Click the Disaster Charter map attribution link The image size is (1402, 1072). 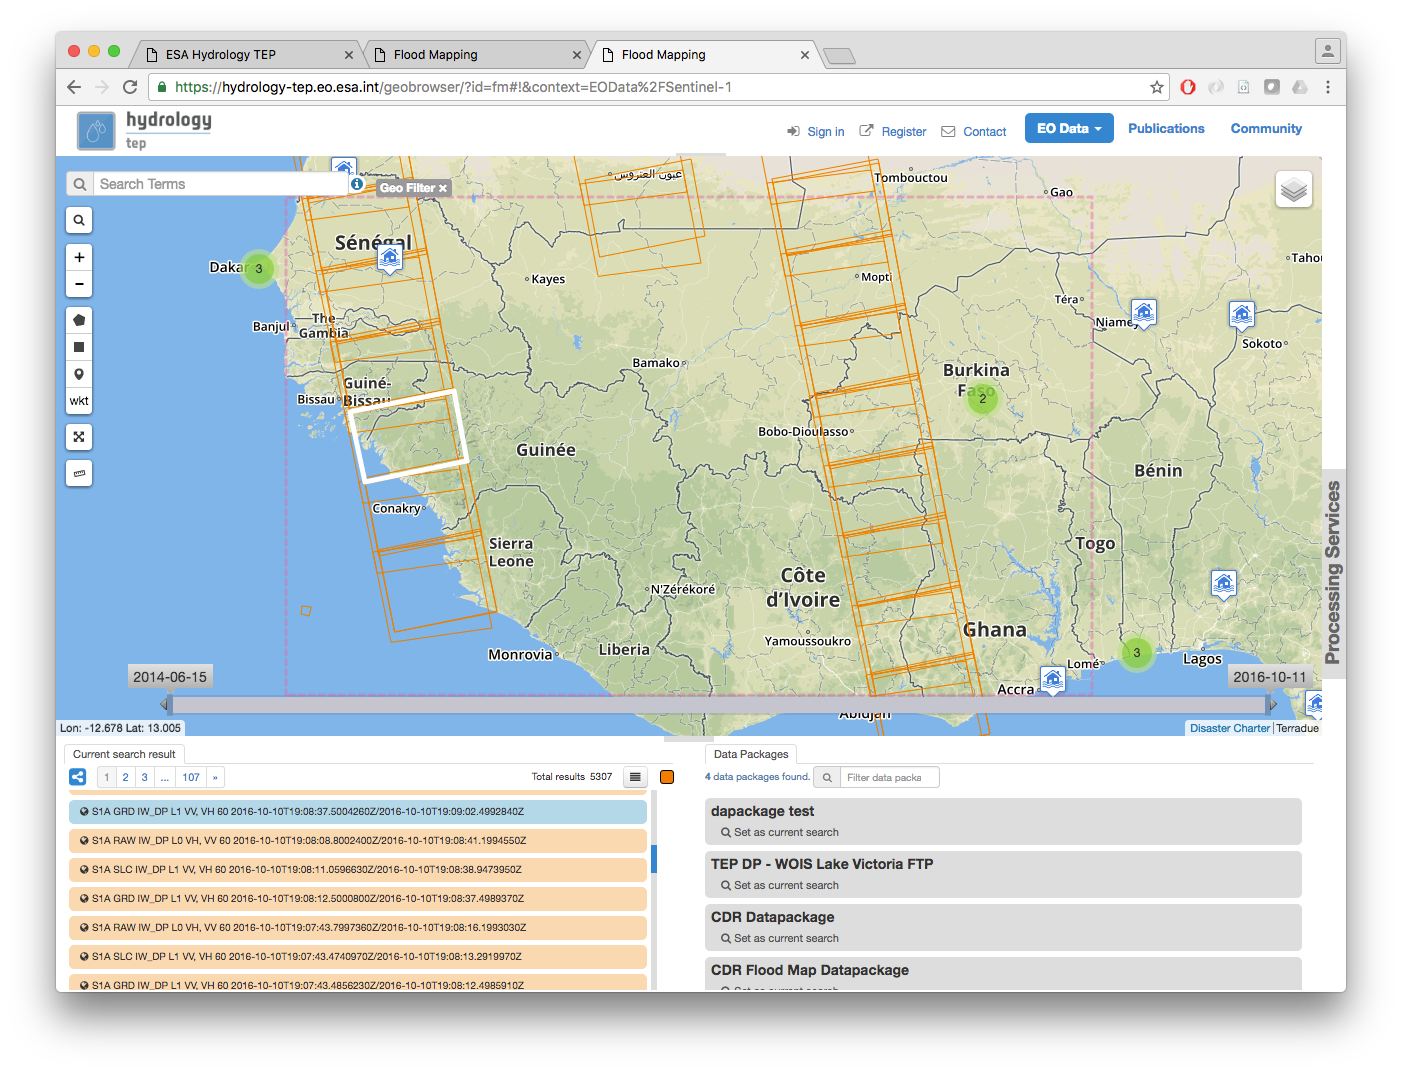pyautogui.click(x=1229, y=728)
